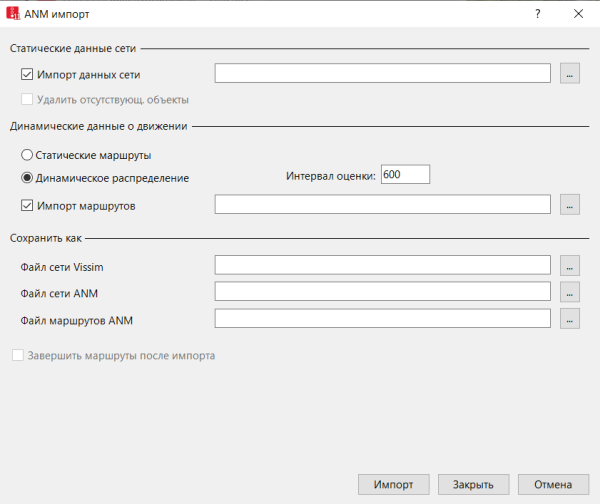Click the network data import path field
Screen dimensions: 600x504
[x=383, y=74]
